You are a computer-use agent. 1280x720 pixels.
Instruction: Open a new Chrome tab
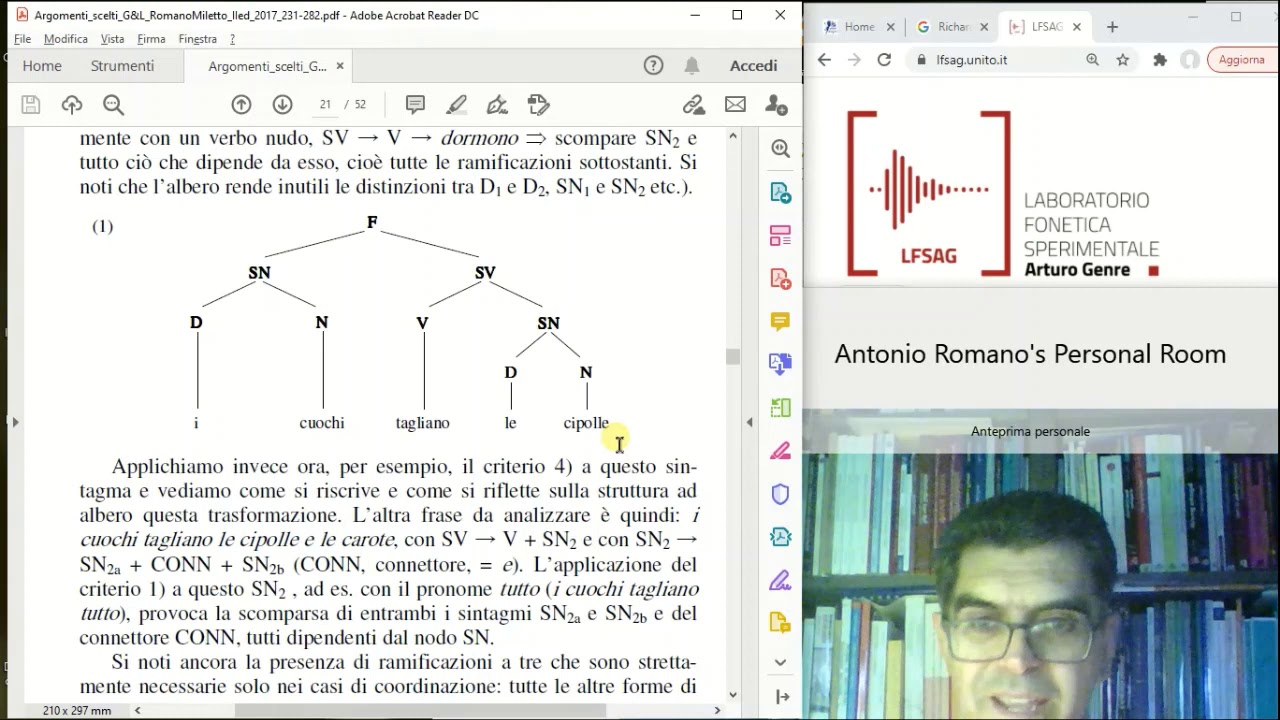coord(1112,27)
